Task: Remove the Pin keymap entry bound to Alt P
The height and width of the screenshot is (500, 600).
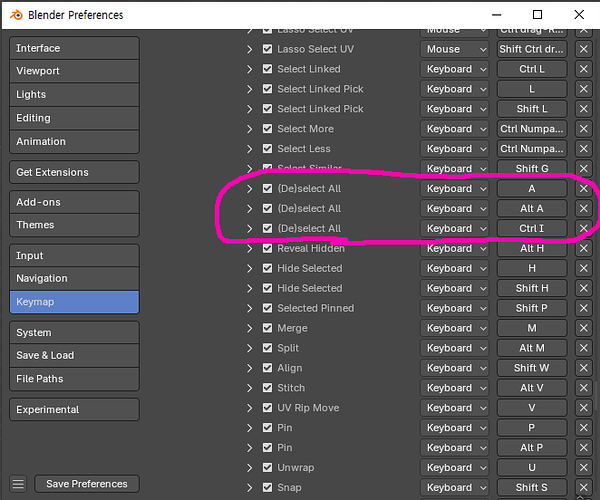Action: coord(583,447)
